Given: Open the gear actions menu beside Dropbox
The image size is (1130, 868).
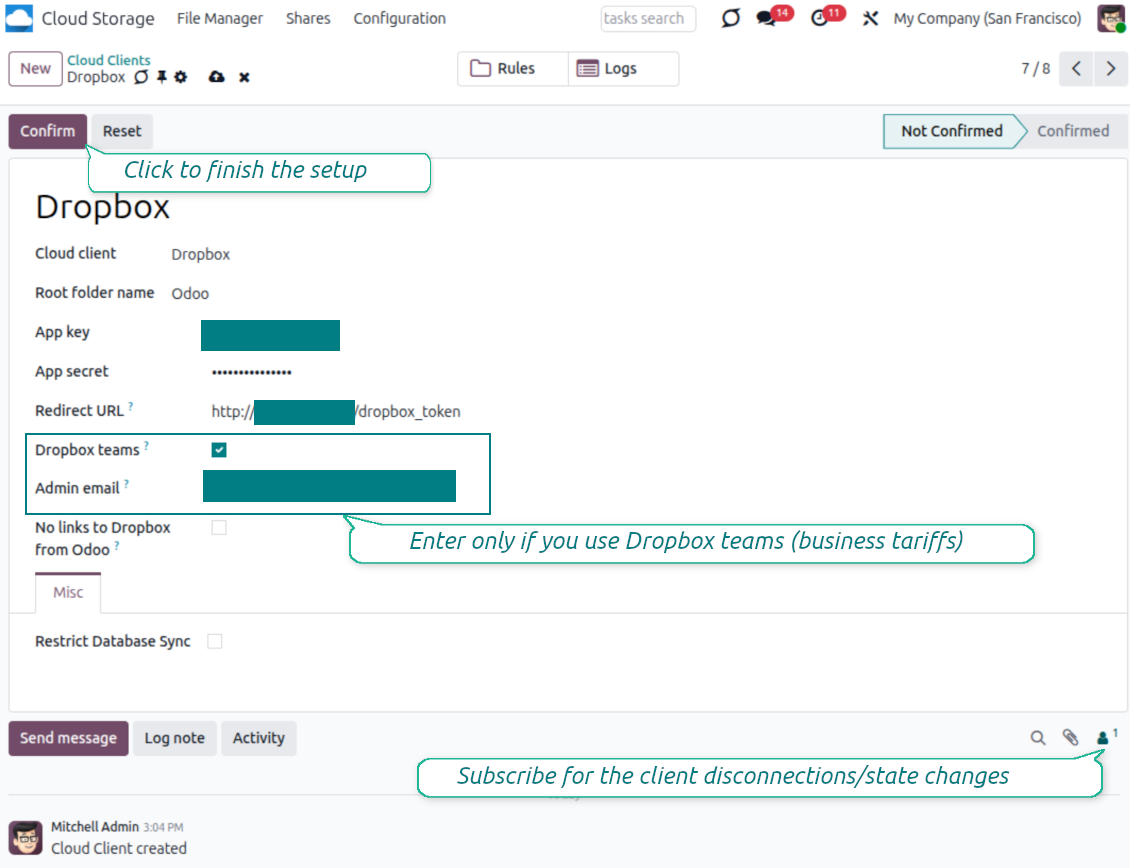Looking at the screenshot, I should [x=181, y=77].
